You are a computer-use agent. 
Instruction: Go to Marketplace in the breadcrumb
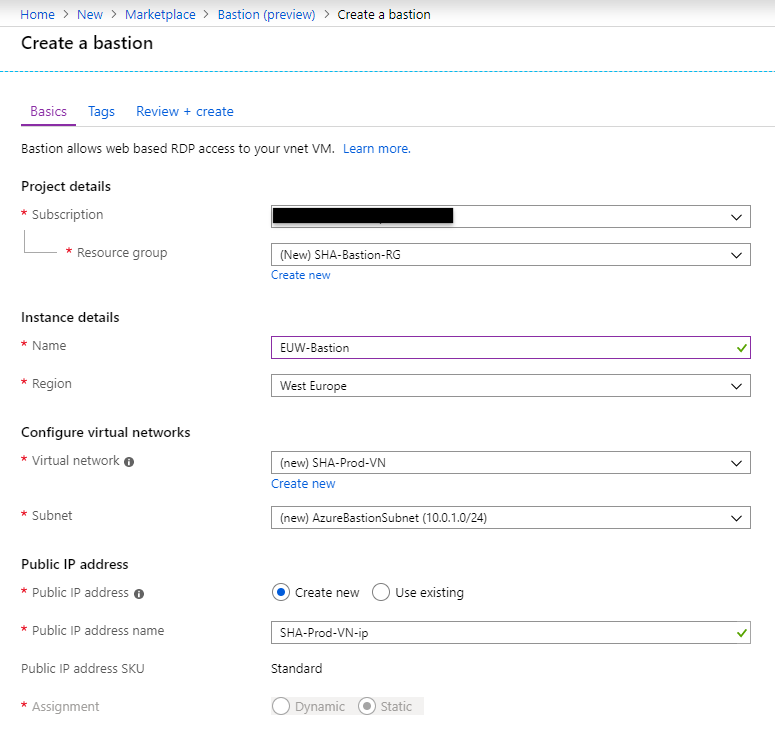point(161,14)
